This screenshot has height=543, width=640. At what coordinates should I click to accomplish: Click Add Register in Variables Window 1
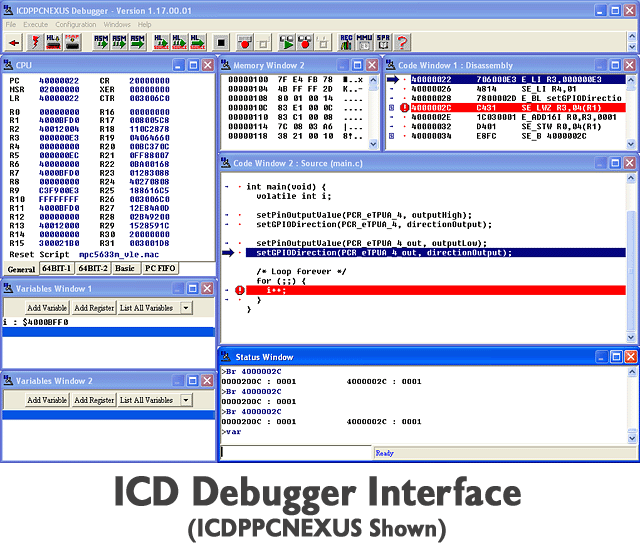(94, 308)
